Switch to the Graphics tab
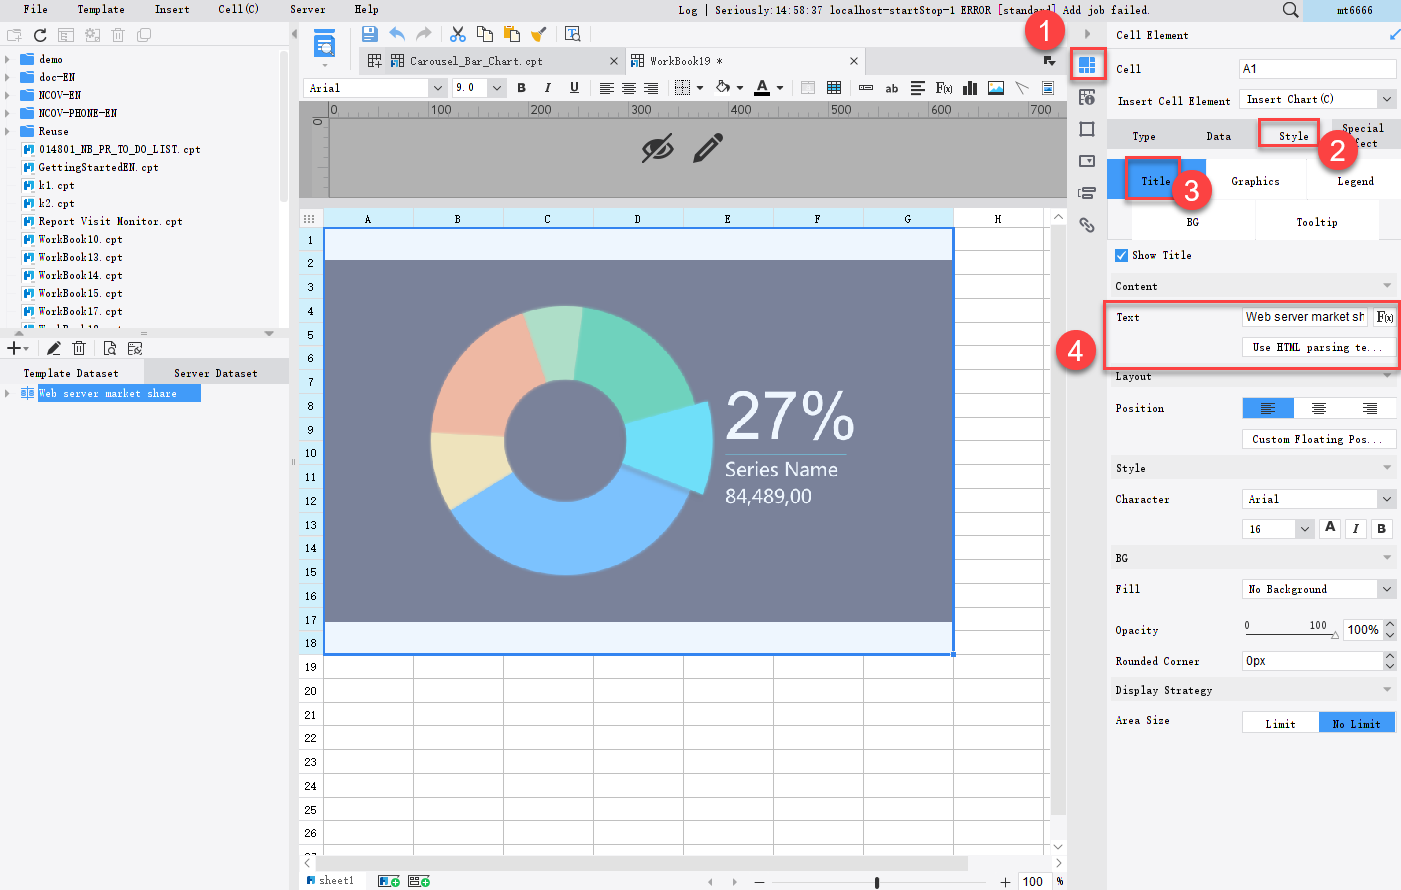 click(1256, 181)
